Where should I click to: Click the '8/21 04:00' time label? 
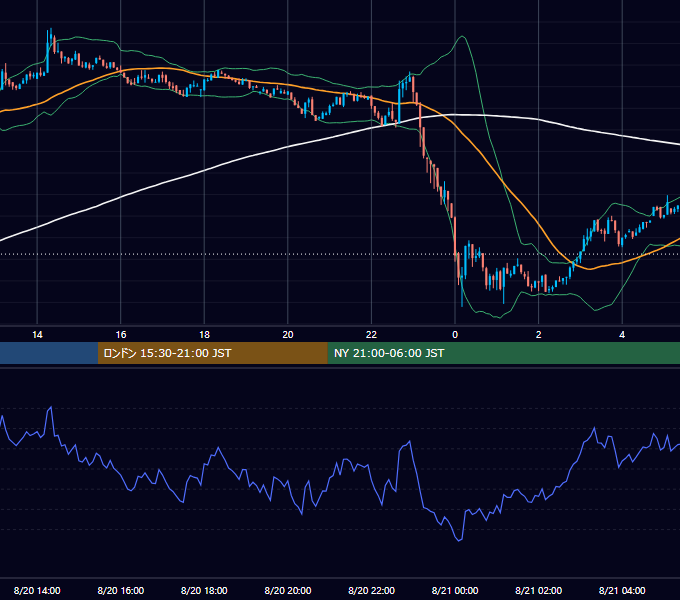click(622, 590)
